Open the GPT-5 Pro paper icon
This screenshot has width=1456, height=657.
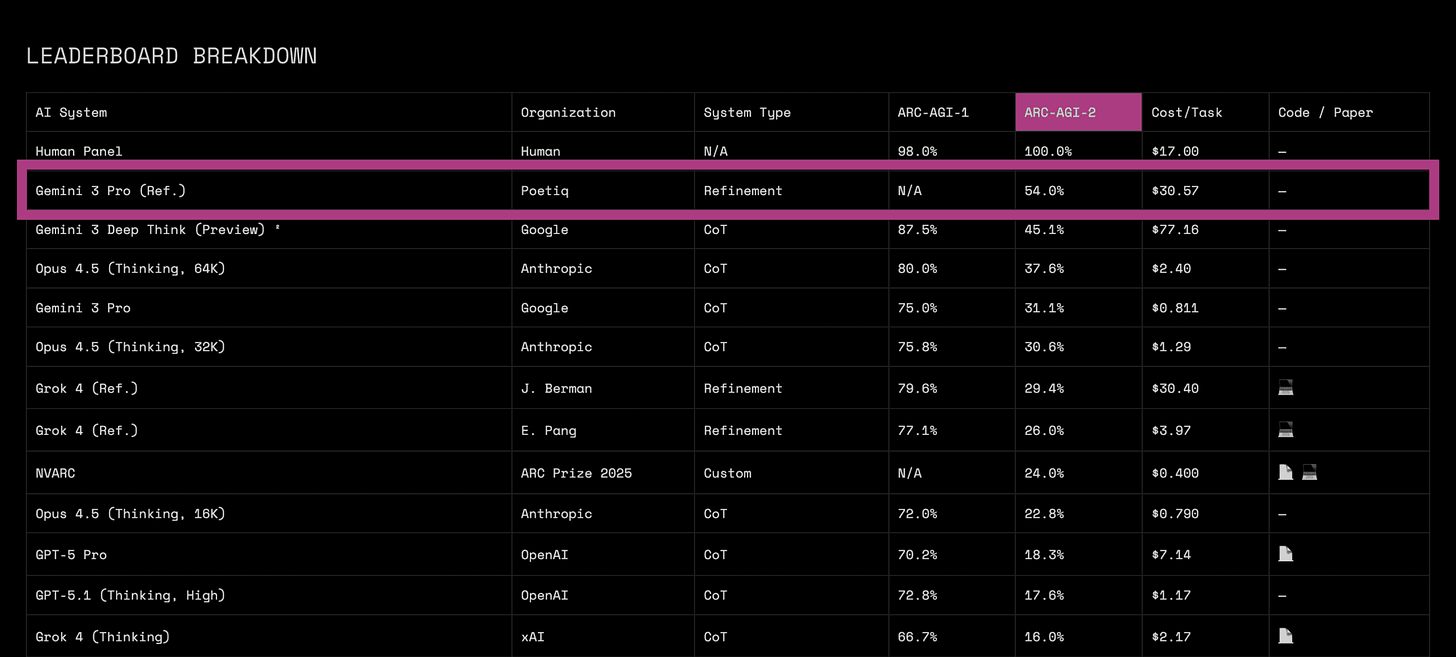(x=1285, y=554)
